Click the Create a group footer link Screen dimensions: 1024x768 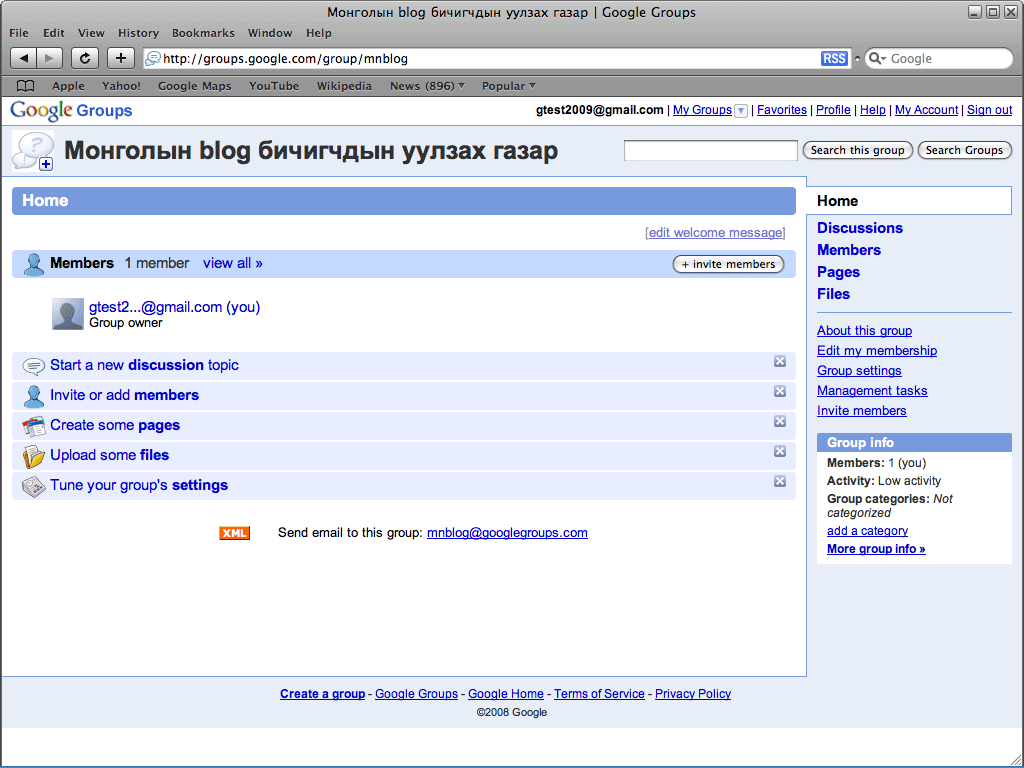(x=323, y=694)
